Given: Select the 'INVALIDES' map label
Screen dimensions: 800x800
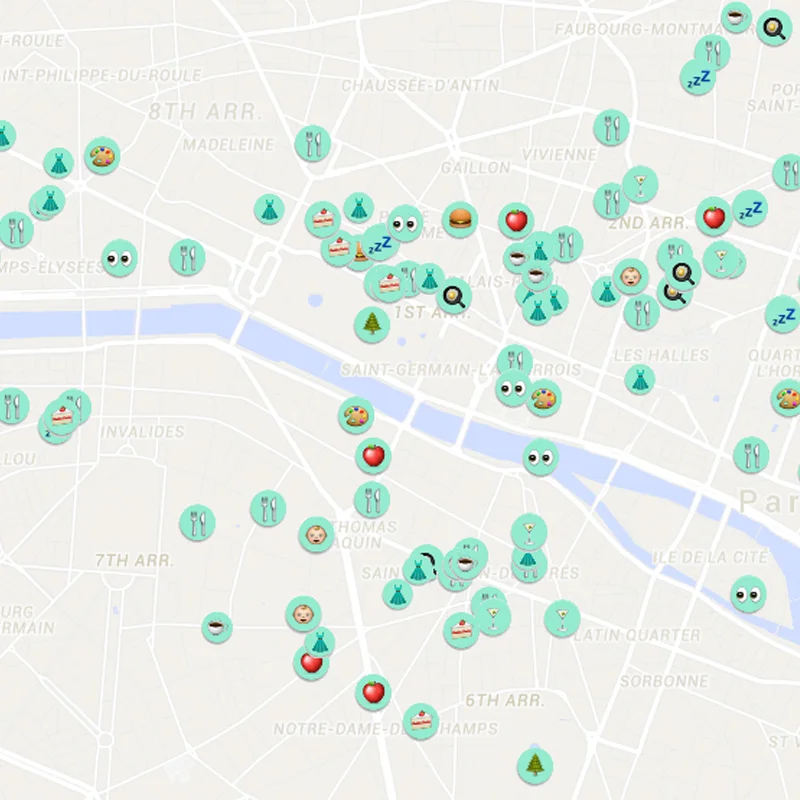Looking at the screenshot, I should click(142, 432).
